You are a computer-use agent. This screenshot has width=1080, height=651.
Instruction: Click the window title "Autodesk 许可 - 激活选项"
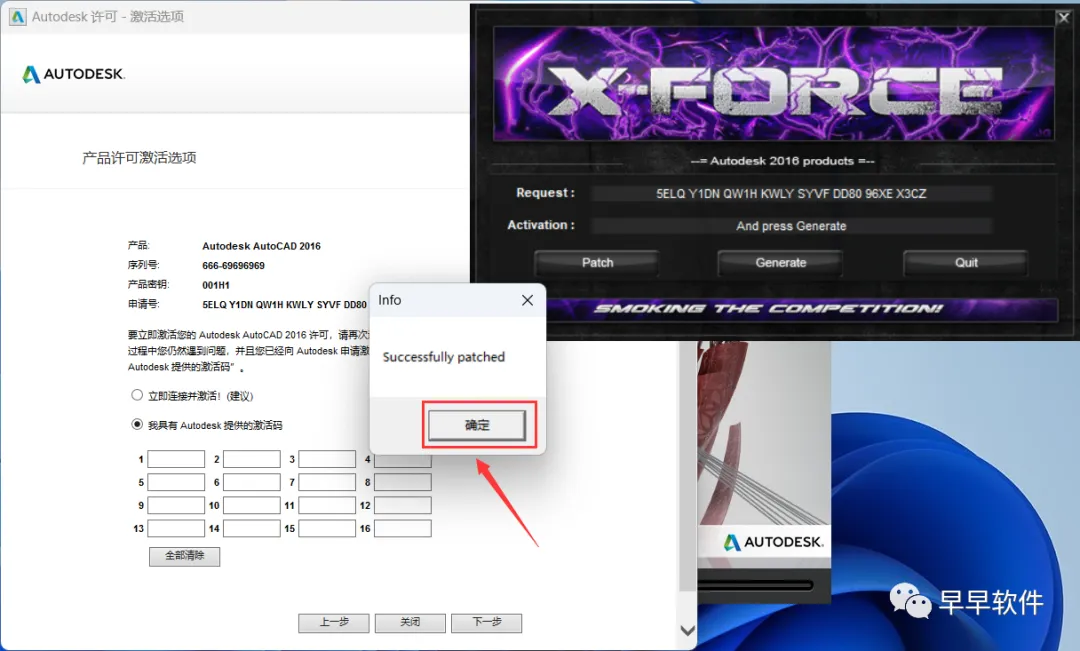[x=107, y=17]
